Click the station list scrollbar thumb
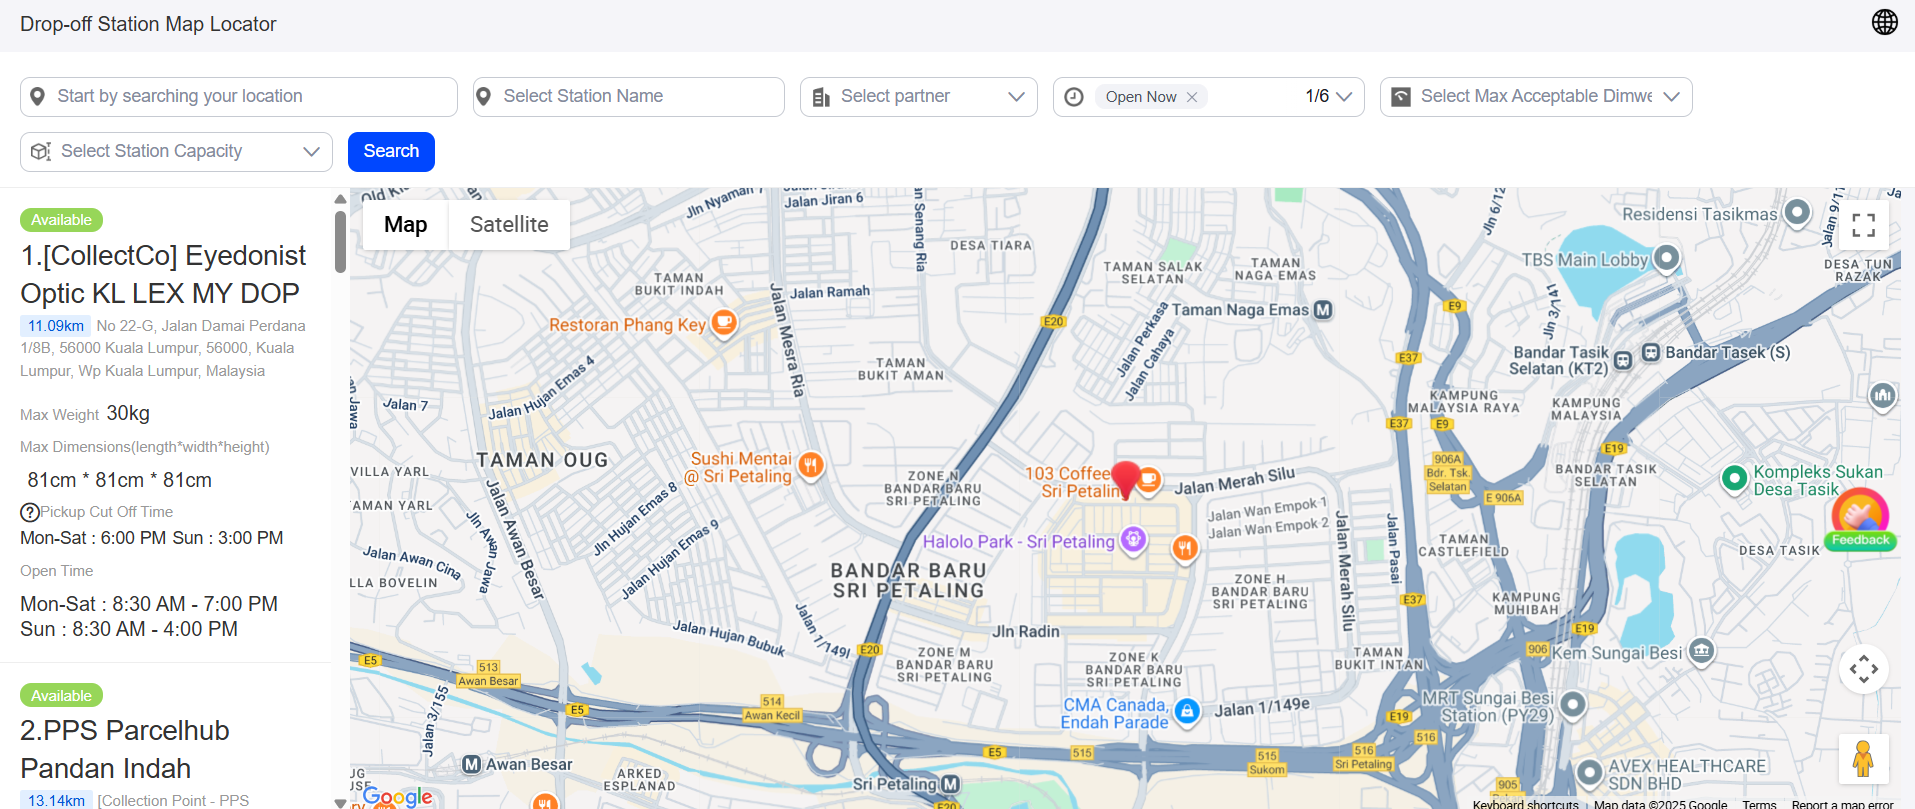The height and width of the screenshot is (809, 1915). click(340, 241)
